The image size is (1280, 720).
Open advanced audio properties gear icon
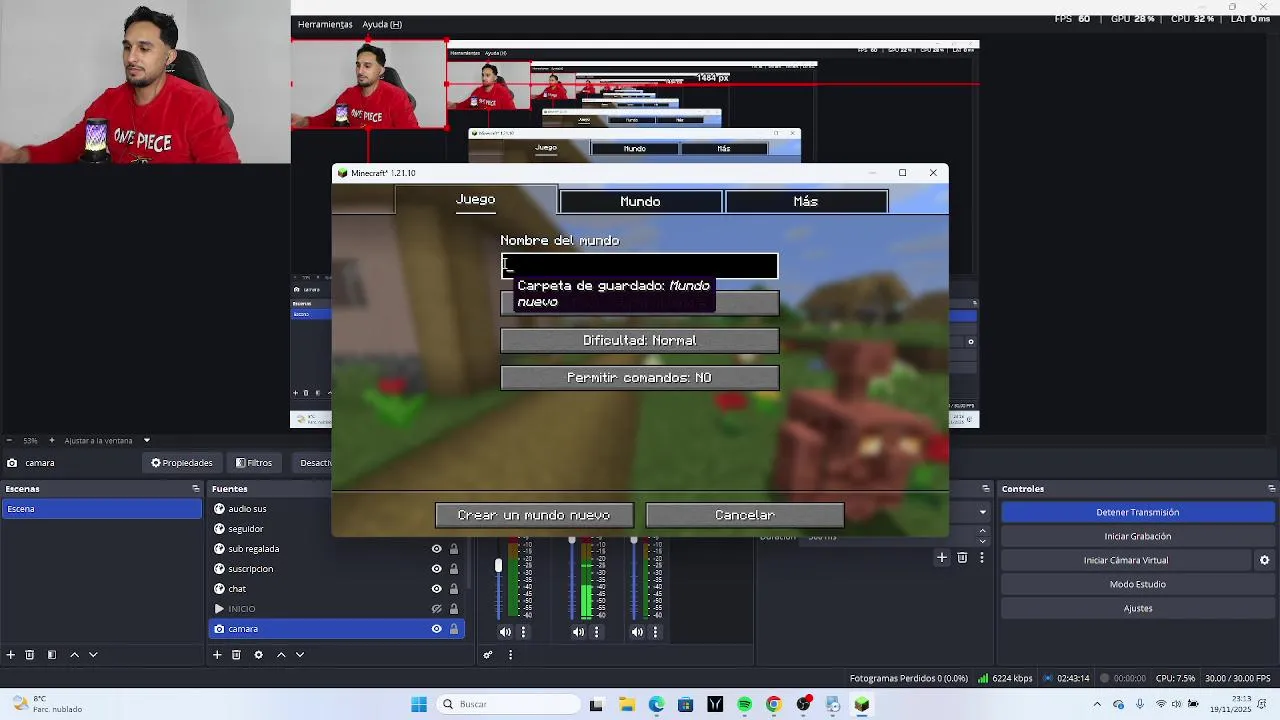[488, 655]
